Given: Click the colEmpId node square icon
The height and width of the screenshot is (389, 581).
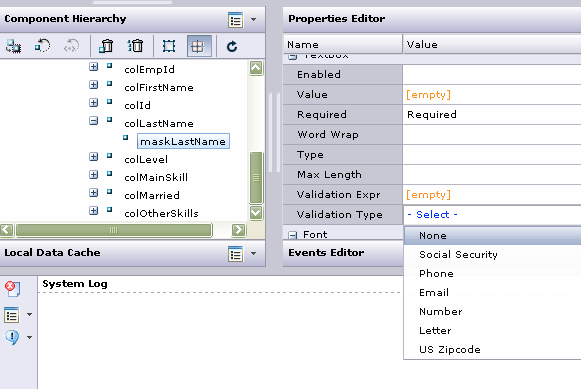Looking at the screenshot, I should click(109, 66).
